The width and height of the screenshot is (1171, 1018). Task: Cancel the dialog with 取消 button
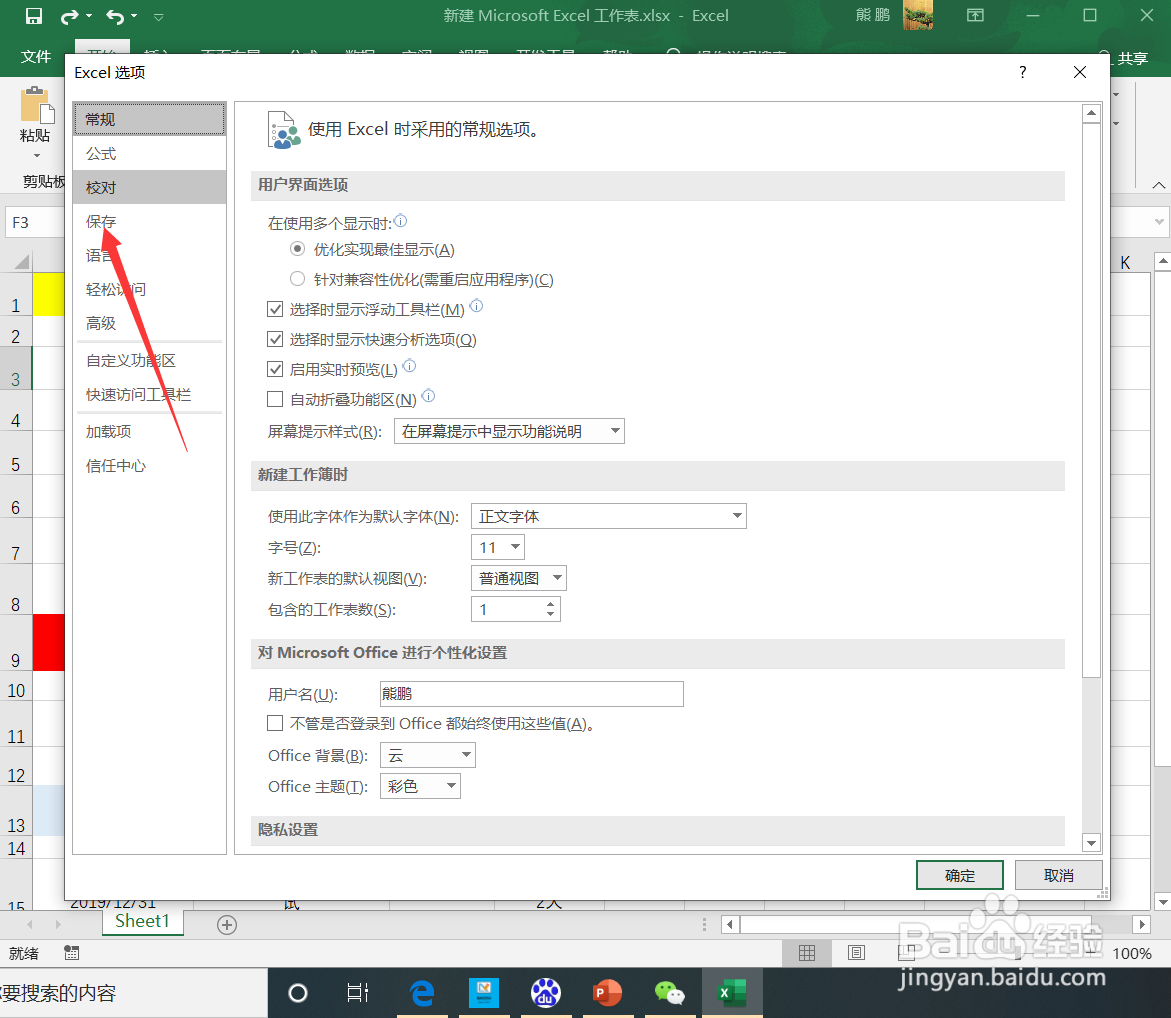click(x=1059, y=875)
